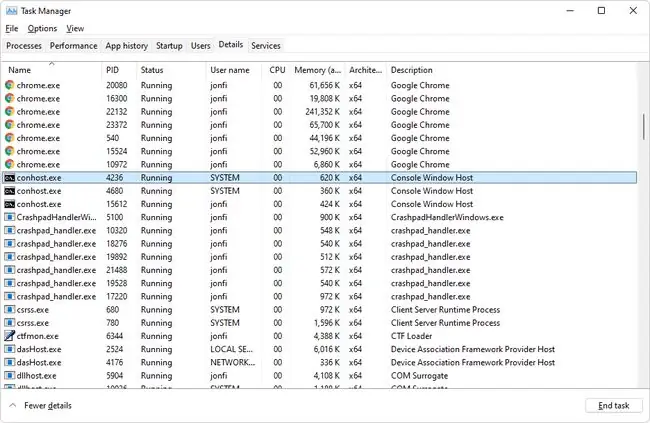Image resolution: width=650 pixels, height=423 pixels.
Task: Click Chrome icon of PID 20080 row
Action: (x=10, y=85)
